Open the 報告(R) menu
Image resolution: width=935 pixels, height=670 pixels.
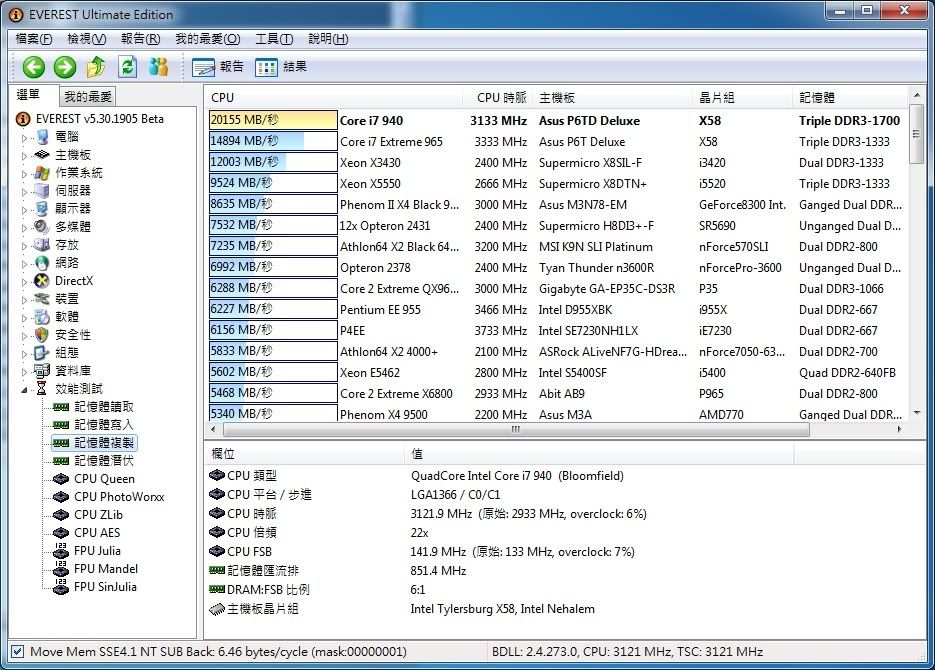(x=141, y=39)
